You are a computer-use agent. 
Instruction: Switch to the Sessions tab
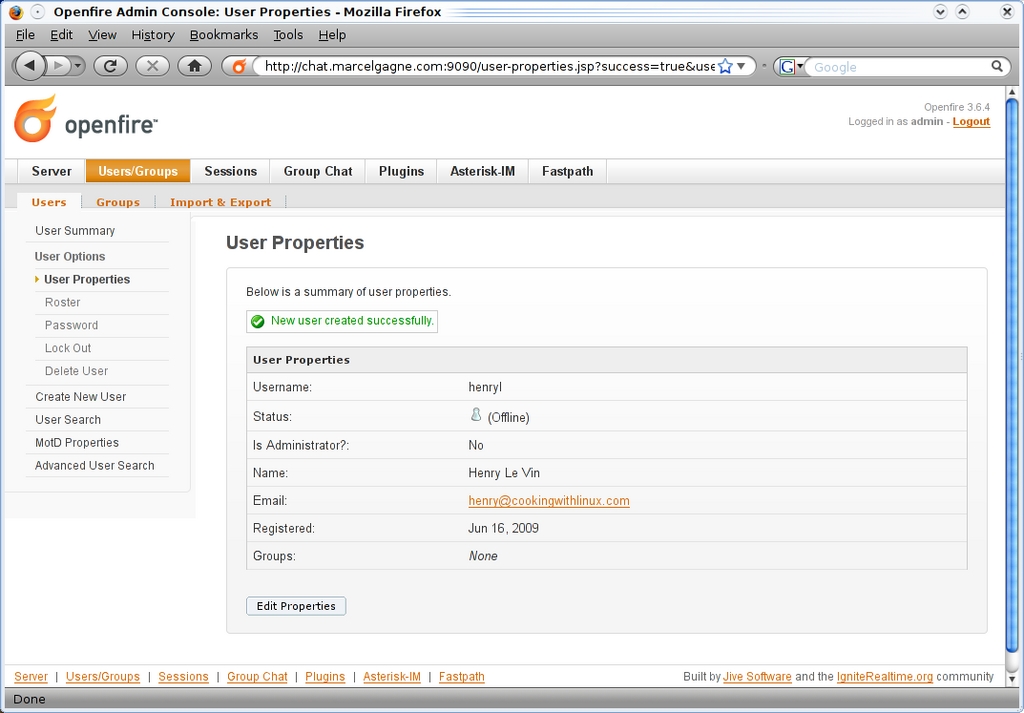point(231,171)
